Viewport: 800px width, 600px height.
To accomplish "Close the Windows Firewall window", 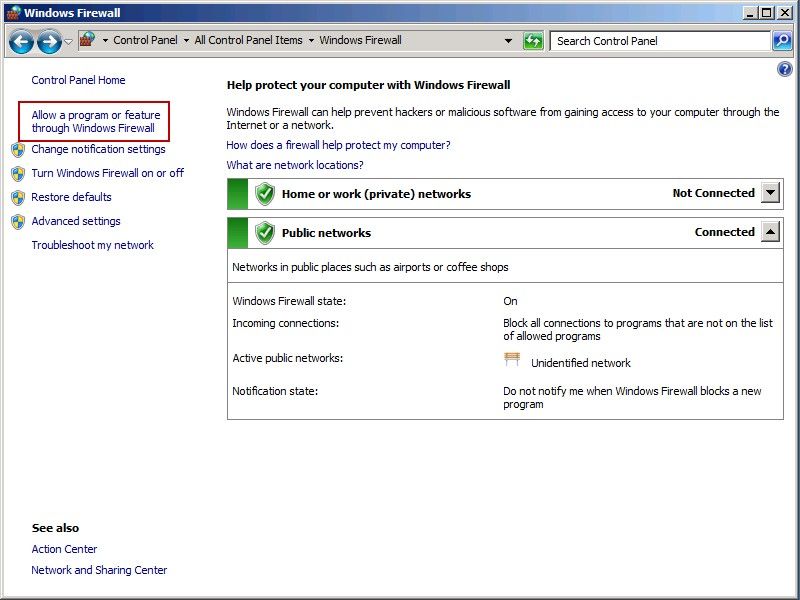I will (784, 12).
